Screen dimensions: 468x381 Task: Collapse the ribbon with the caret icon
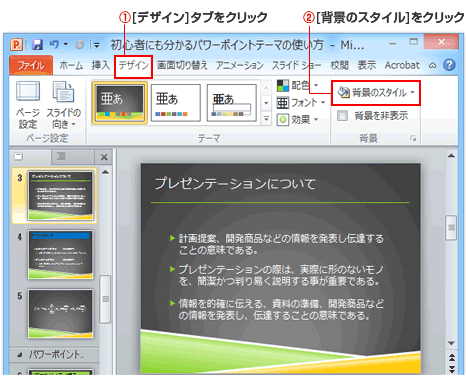click(432, 65)
